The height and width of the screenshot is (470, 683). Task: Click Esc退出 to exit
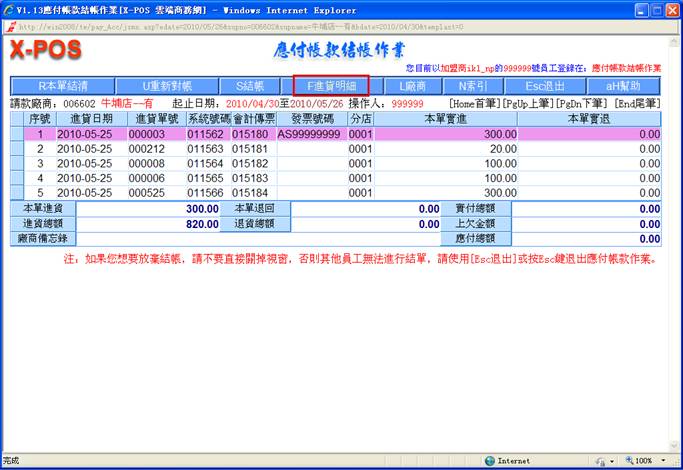click(x=545, y=86)
